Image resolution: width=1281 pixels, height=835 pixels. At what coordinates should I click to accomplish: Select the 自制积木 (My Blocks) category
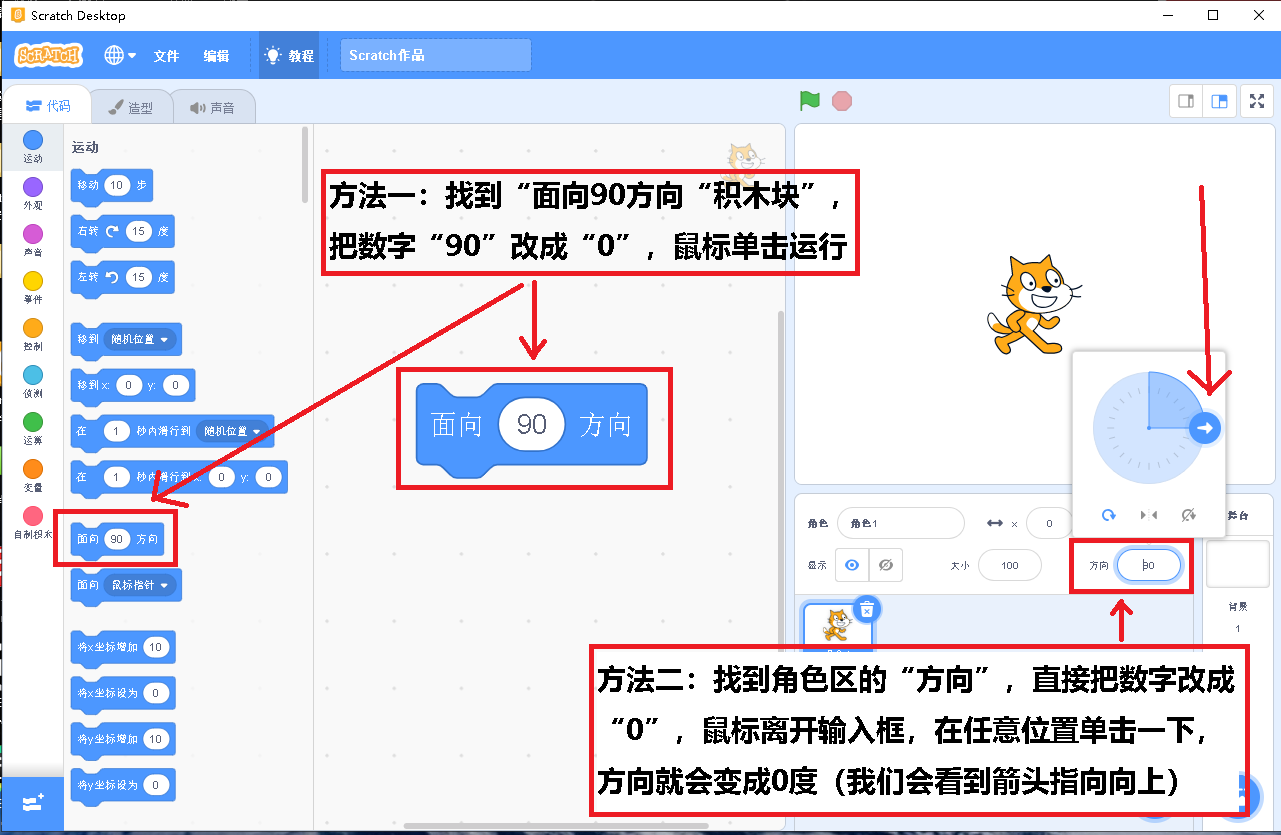pyautogui.click(x=33, y=523)
